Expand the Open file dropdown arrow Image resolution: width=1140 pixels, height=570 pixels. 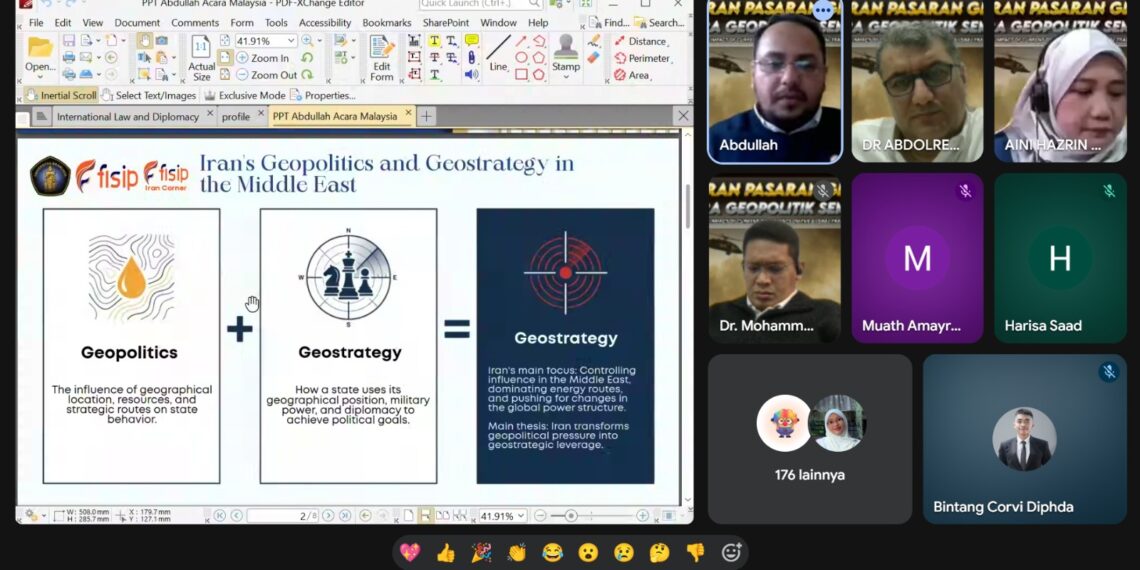pos(40,78)
